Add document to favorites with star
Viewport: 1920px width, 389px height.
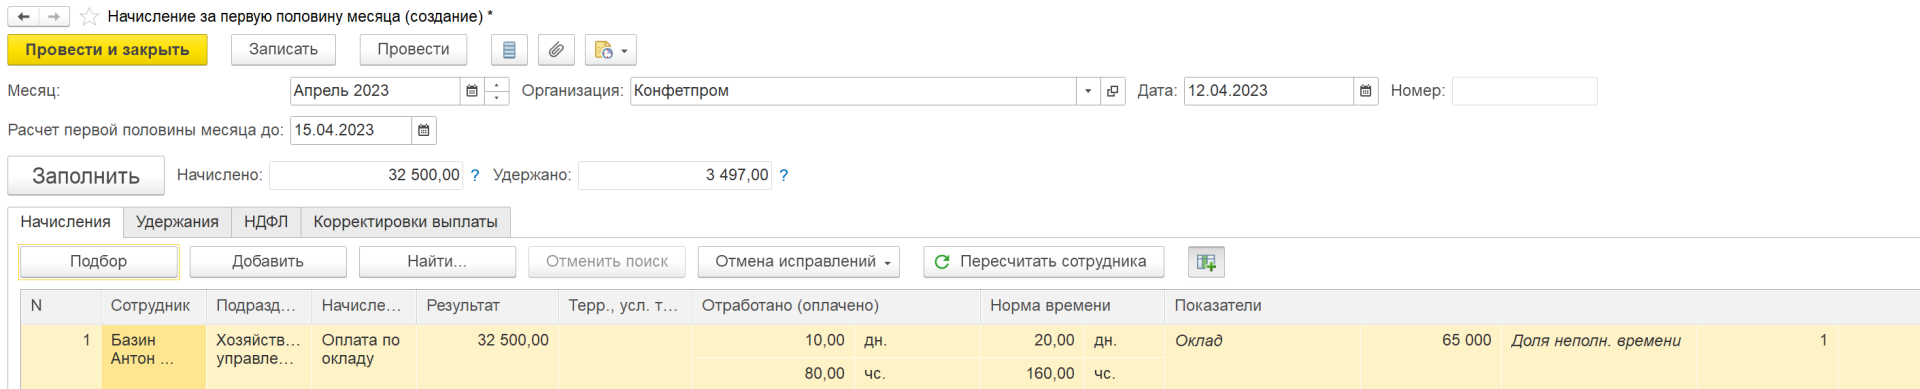89,17
